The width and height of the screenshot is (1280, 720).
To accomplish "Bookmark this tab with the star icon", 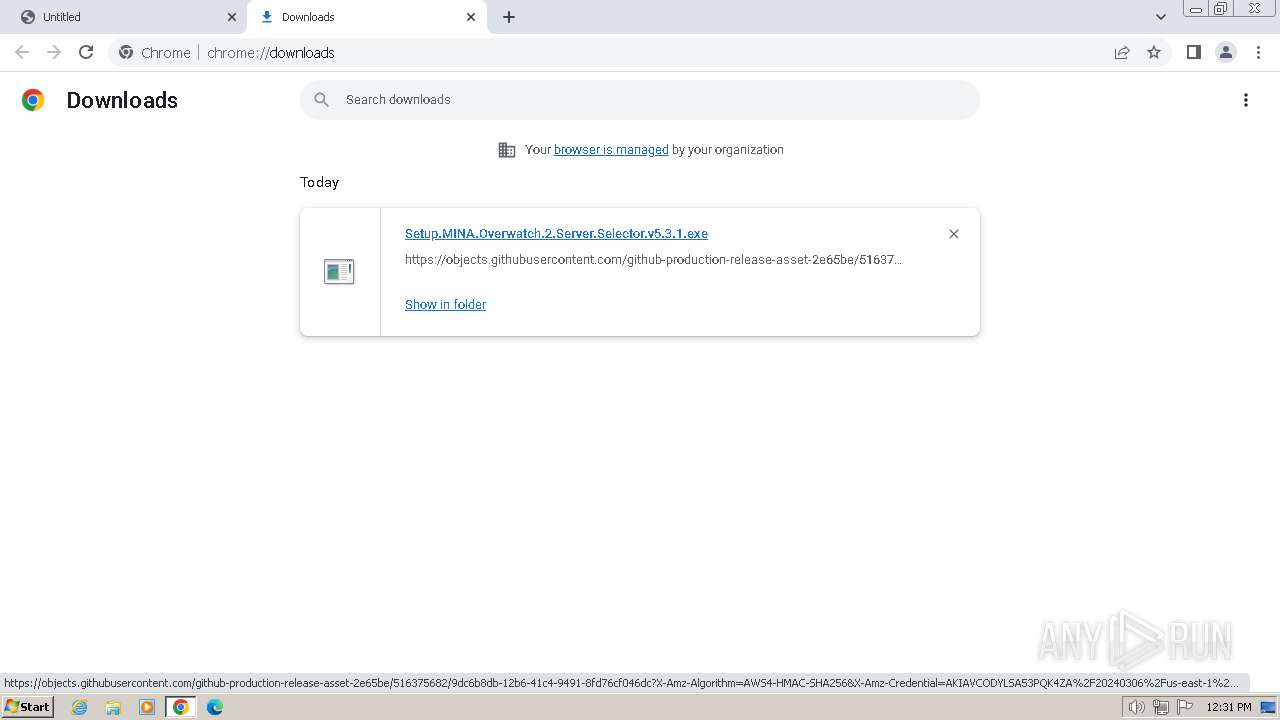I will 1154,52.
